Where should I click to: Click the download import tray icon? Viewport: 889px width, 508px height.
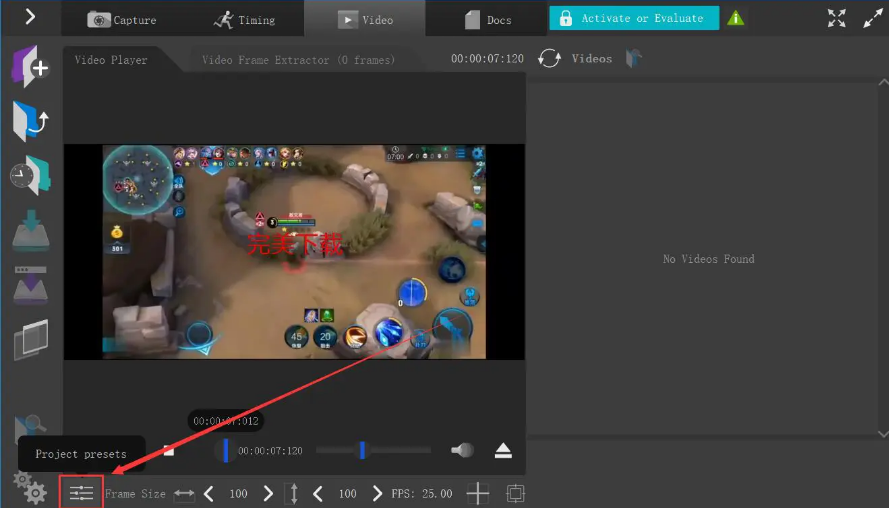tap(30, 232)
